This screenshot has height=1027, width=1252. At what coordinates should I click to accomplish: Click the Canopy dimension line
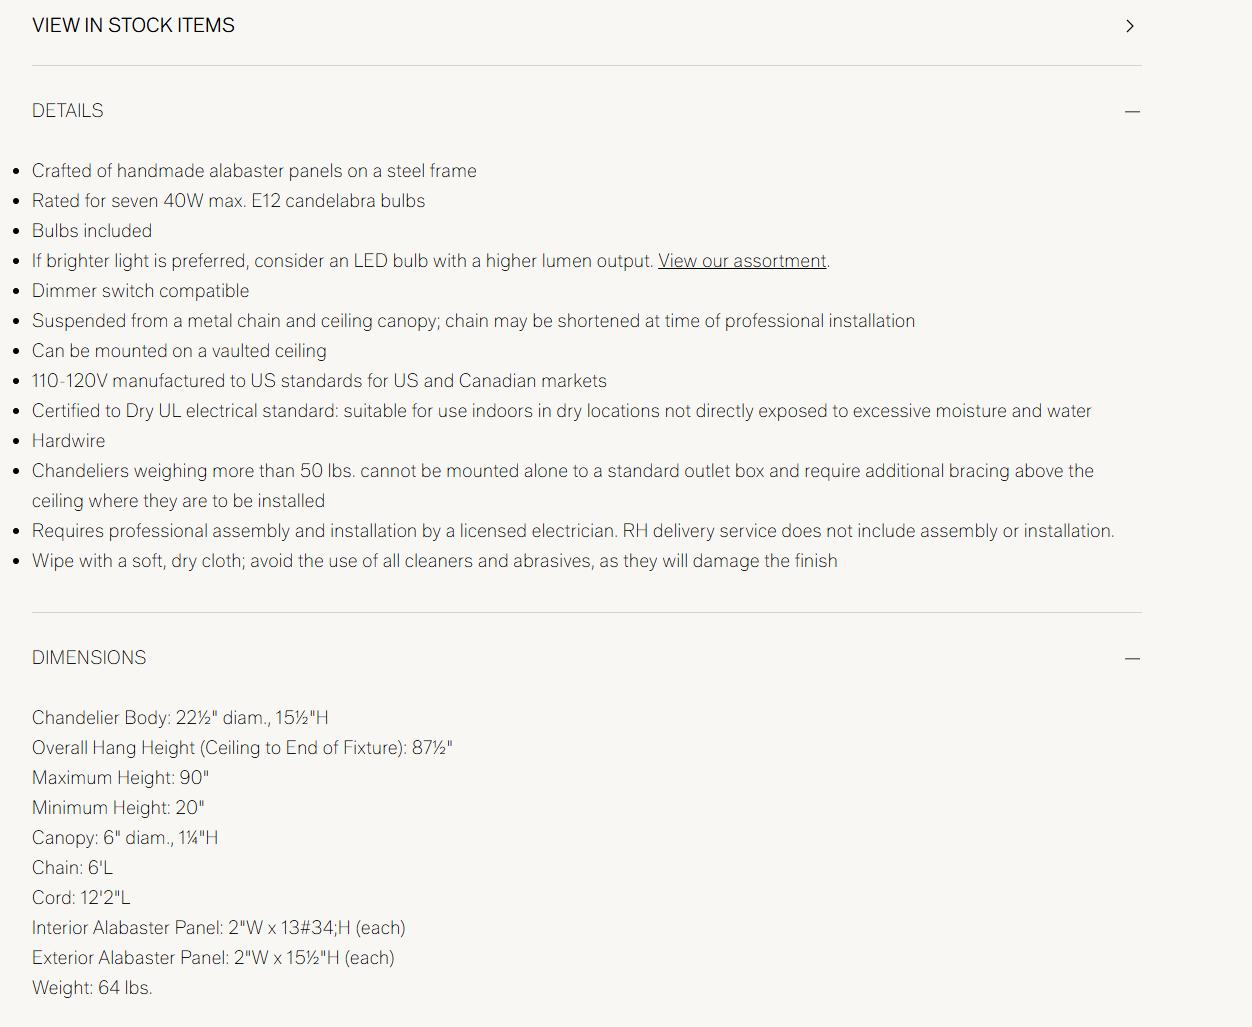pyautogui.click(x=125, y=838)
